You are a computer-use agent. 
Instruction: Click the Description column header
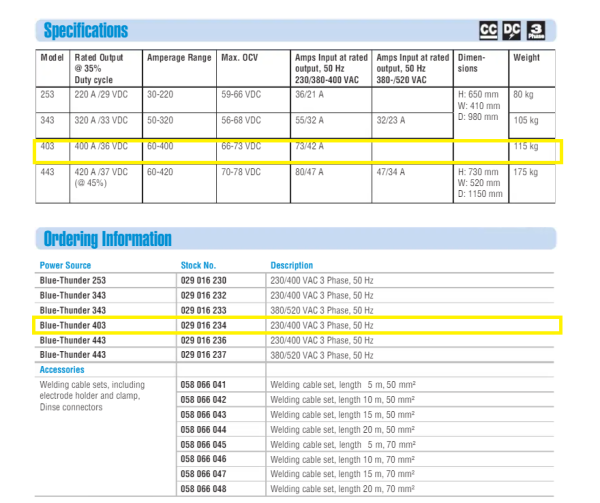292,265
